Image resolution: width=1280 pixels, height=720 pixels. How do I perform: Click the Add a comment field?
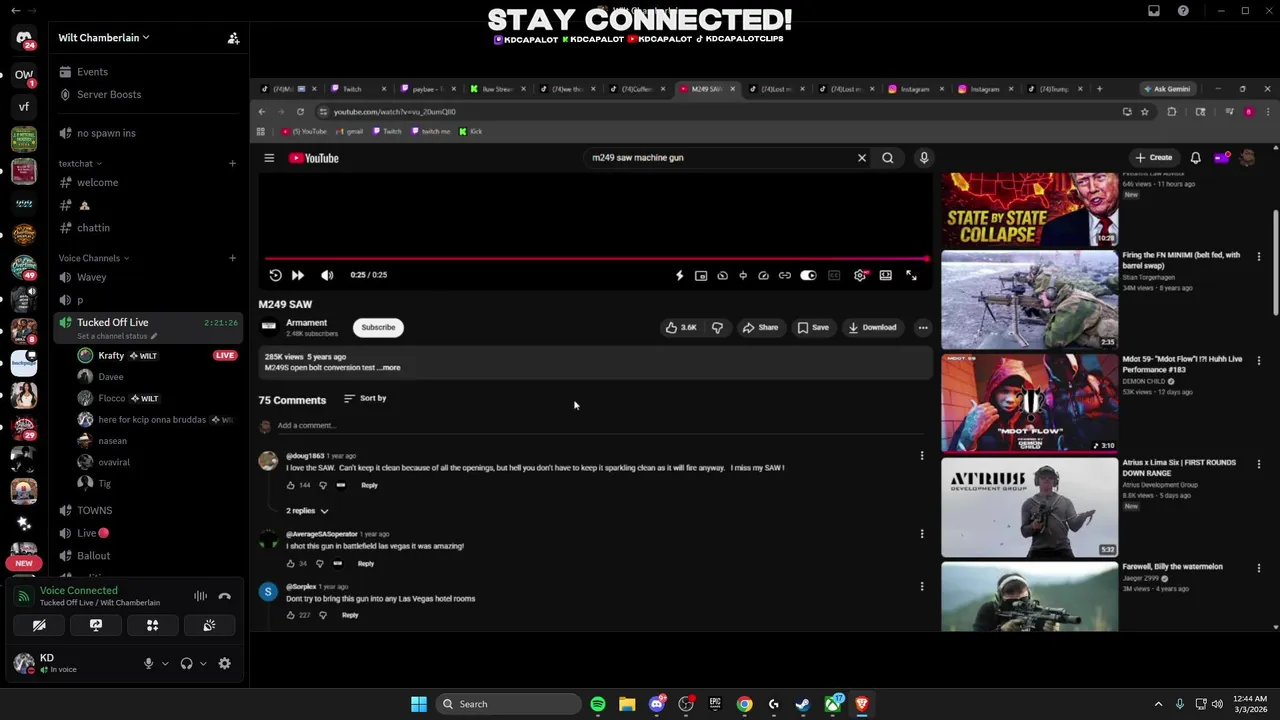pos(599,426)
